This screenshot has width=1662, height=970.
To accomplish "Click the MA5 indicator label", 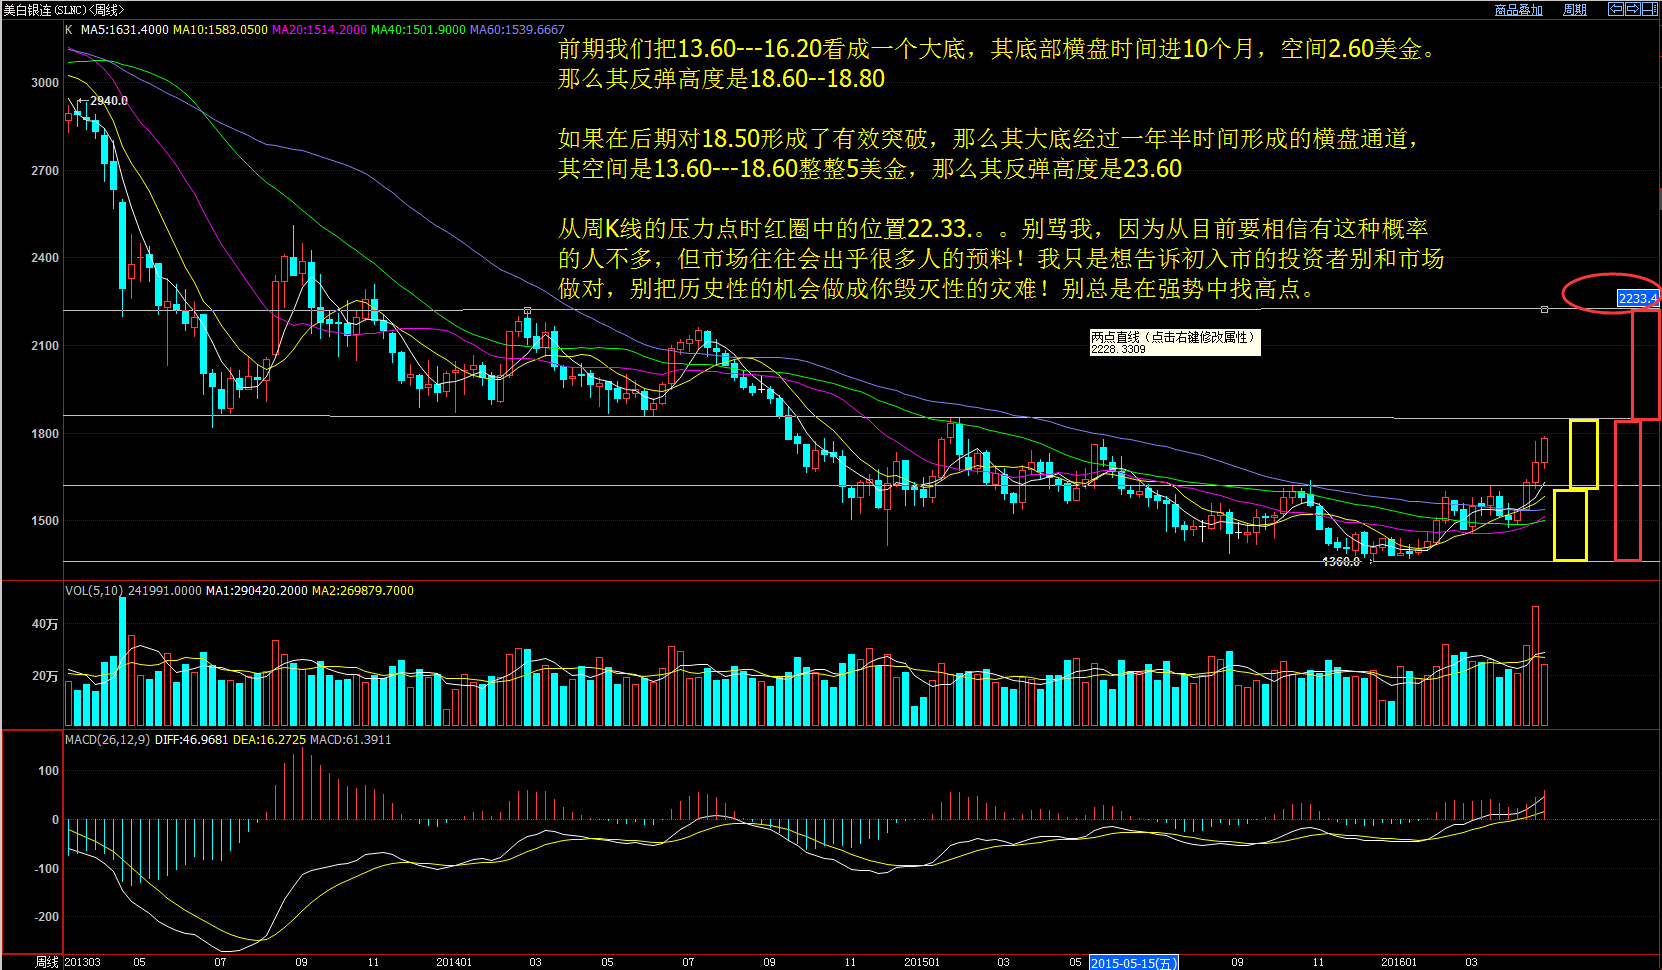I will point(124,30).
